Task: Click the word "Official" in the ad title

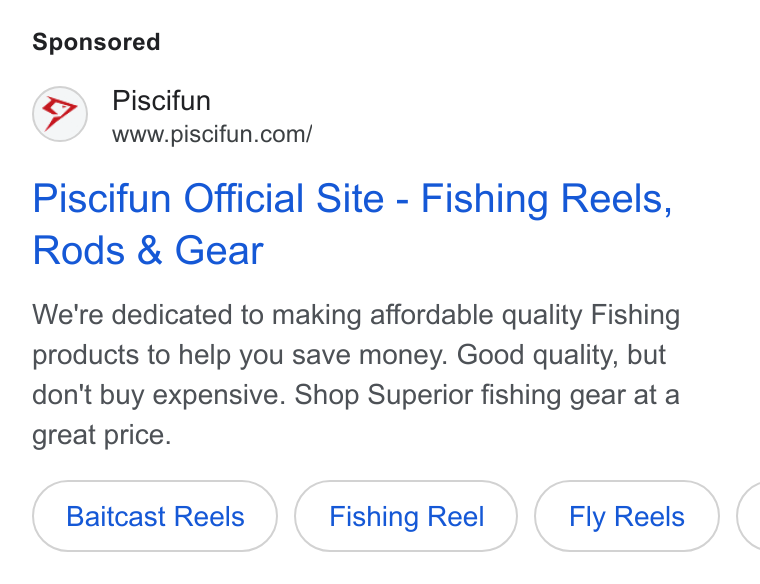Action: [244, 198]
